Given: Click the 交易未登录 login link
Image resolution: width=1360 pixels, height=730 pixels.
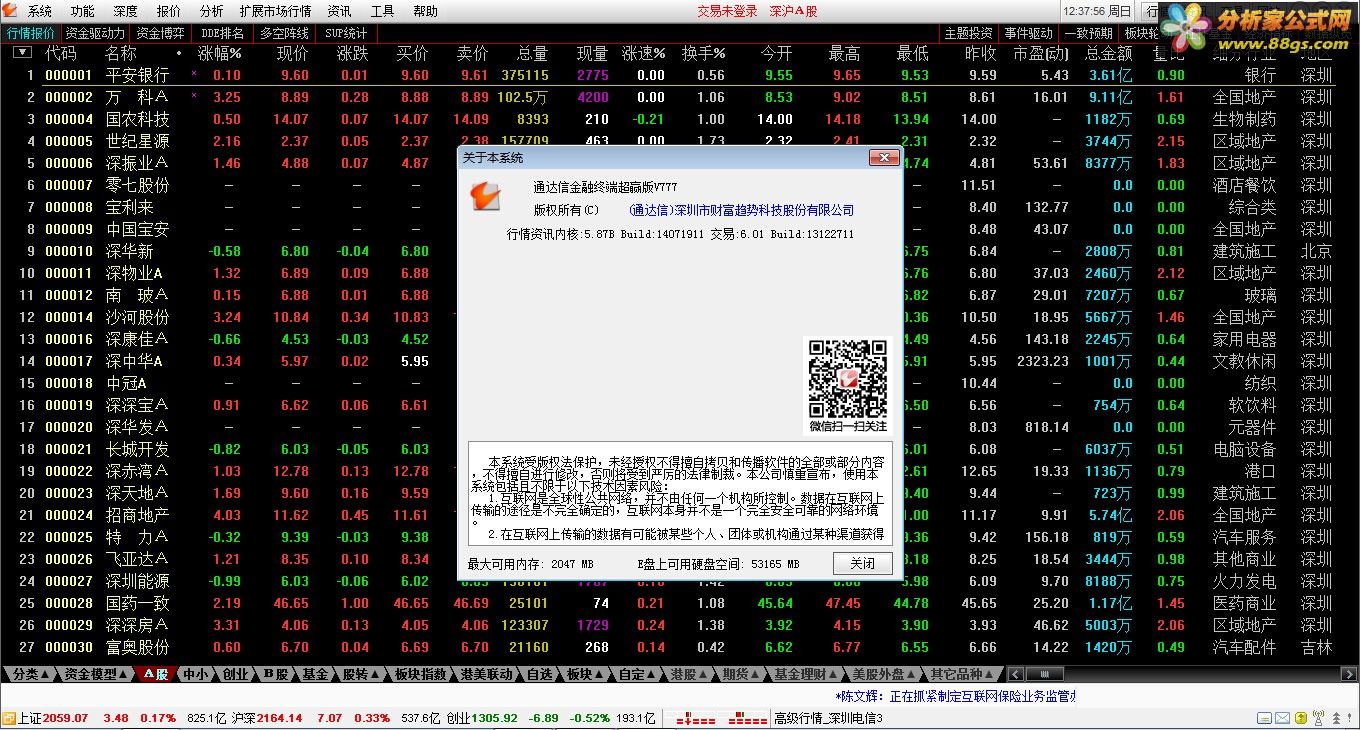Looking at the screenshot, I should (727, 11).
